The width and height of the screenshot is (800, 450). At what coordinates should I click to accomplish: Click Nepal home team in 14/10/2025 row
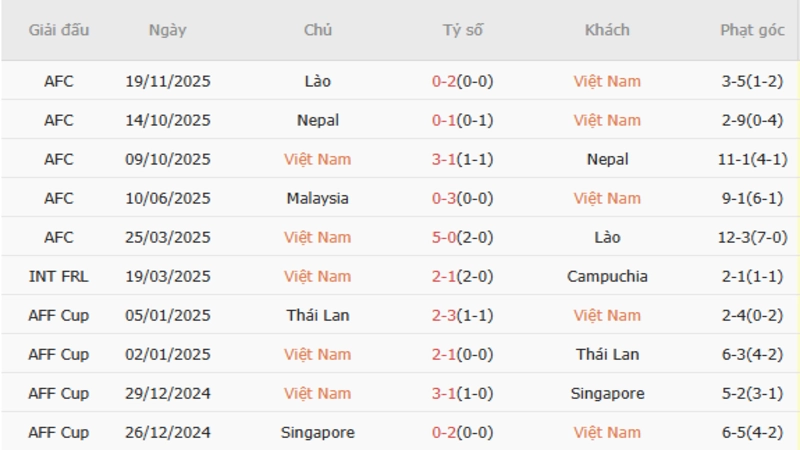[x=318, y=120]
